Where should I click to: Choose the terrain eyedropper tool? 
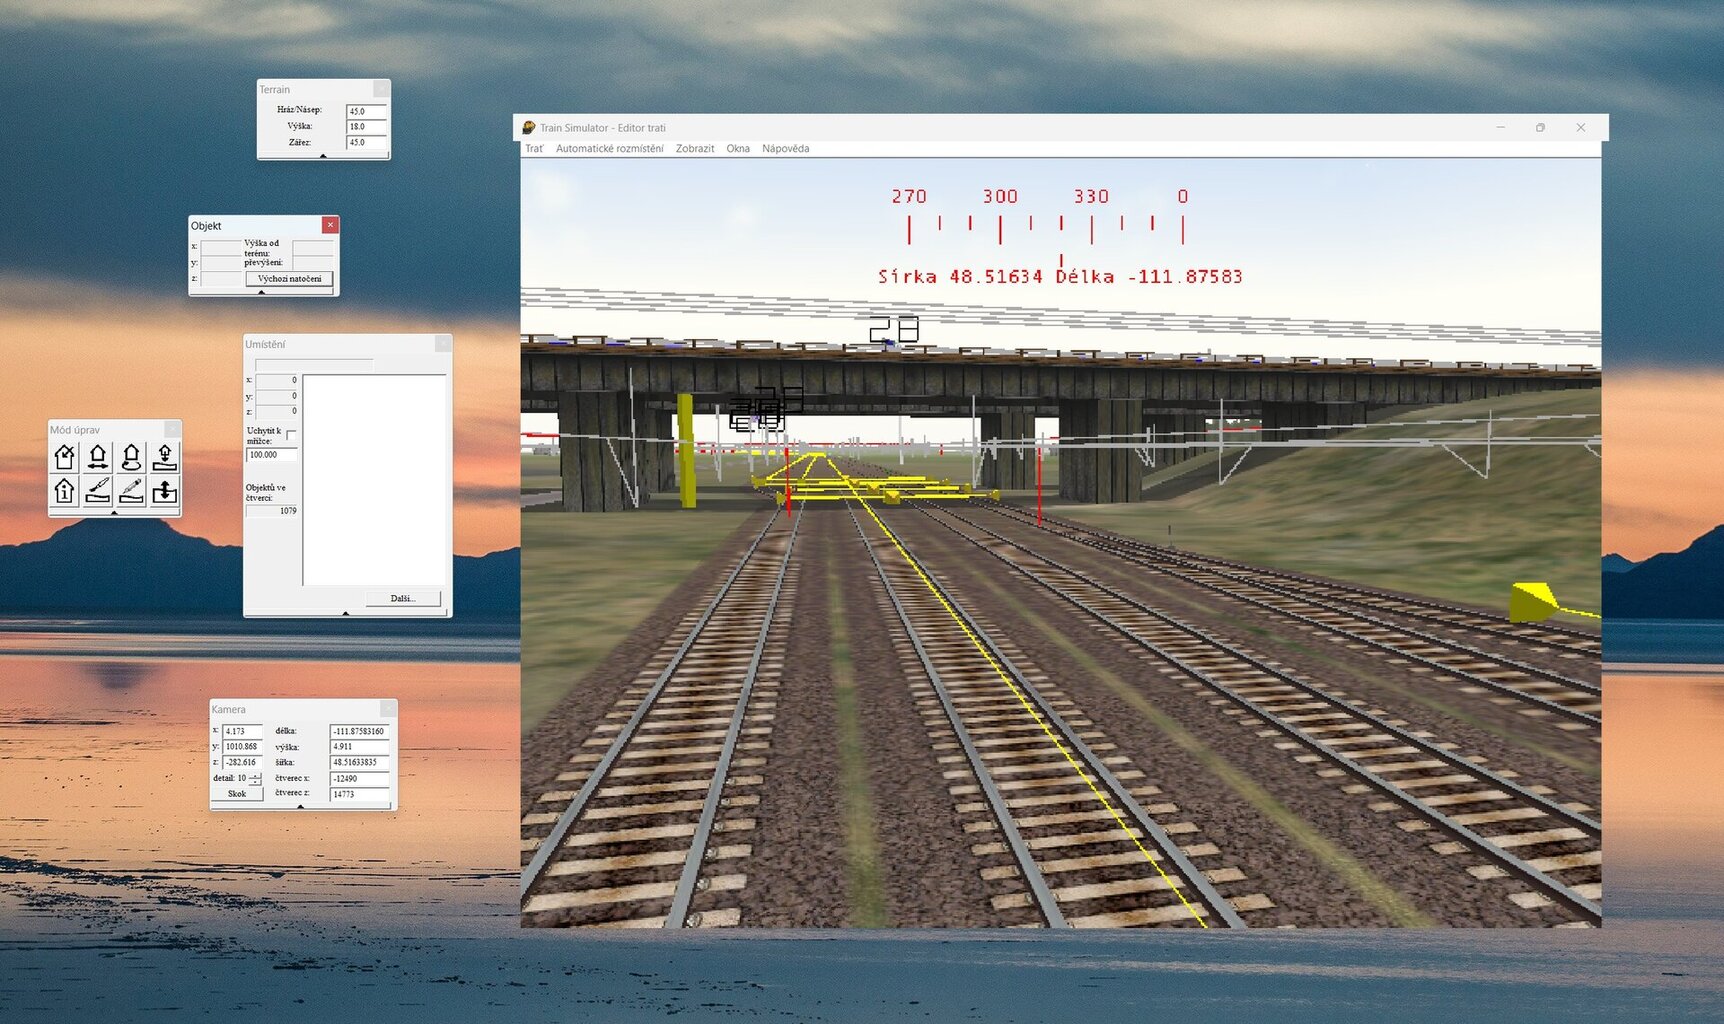[131, 490]
